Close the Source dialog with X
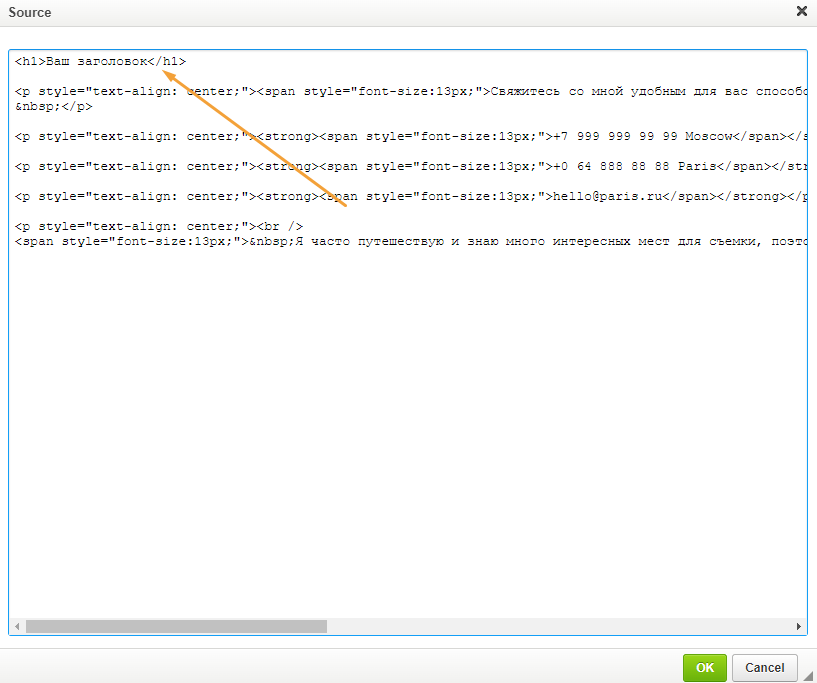The height and width of the screenshot is (683, 817). [x=802, y=11]
